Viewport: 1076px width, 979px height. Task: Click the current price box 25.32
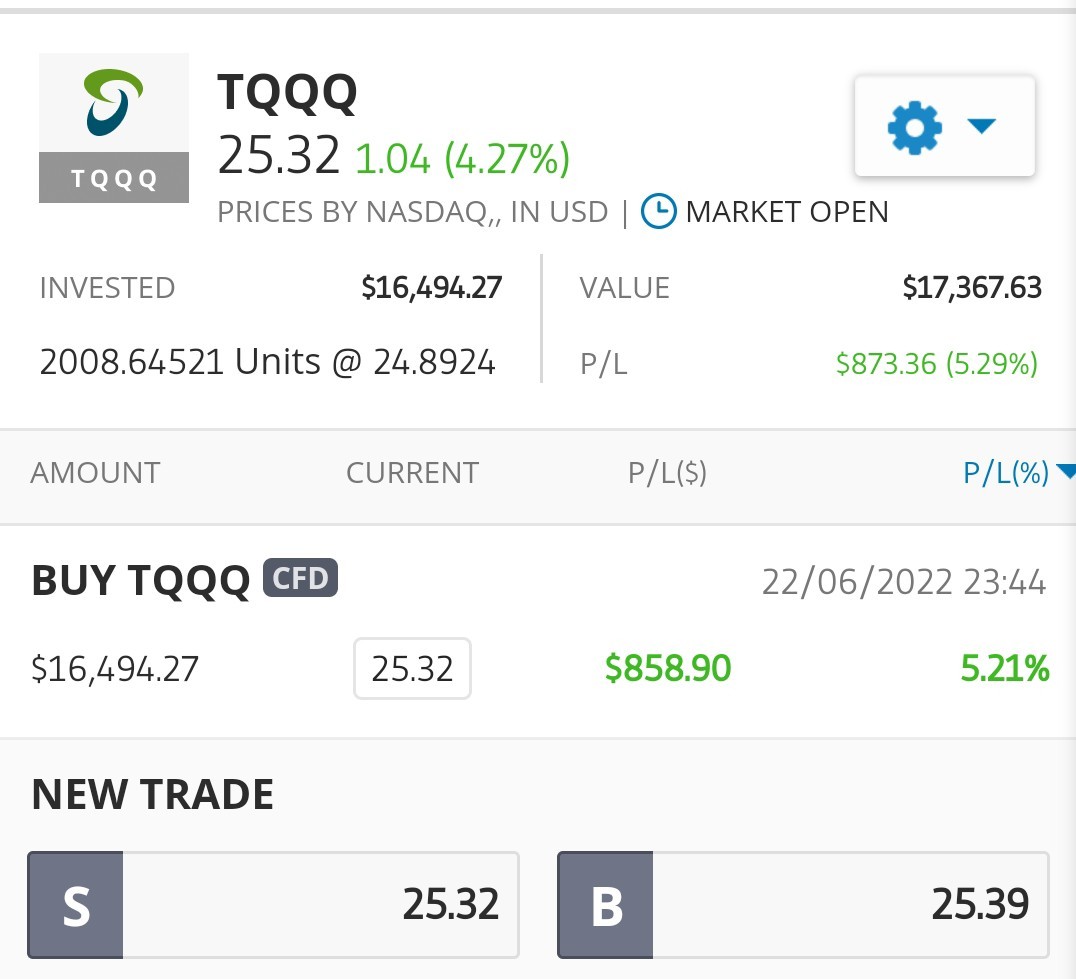(412, 668)
